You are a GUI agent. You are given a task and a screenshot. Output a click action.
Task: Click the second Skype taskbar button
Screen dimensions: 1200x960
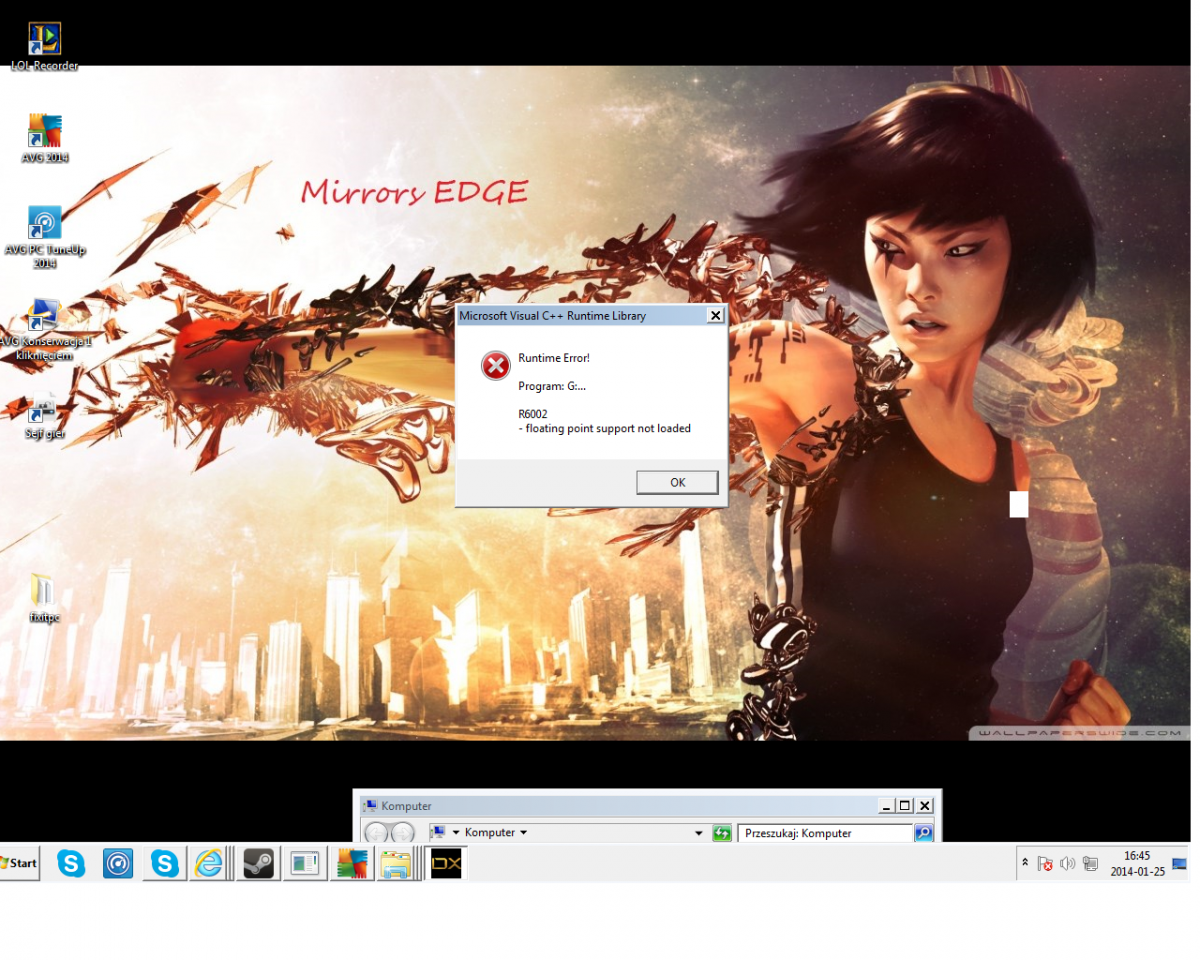point(164,863)
